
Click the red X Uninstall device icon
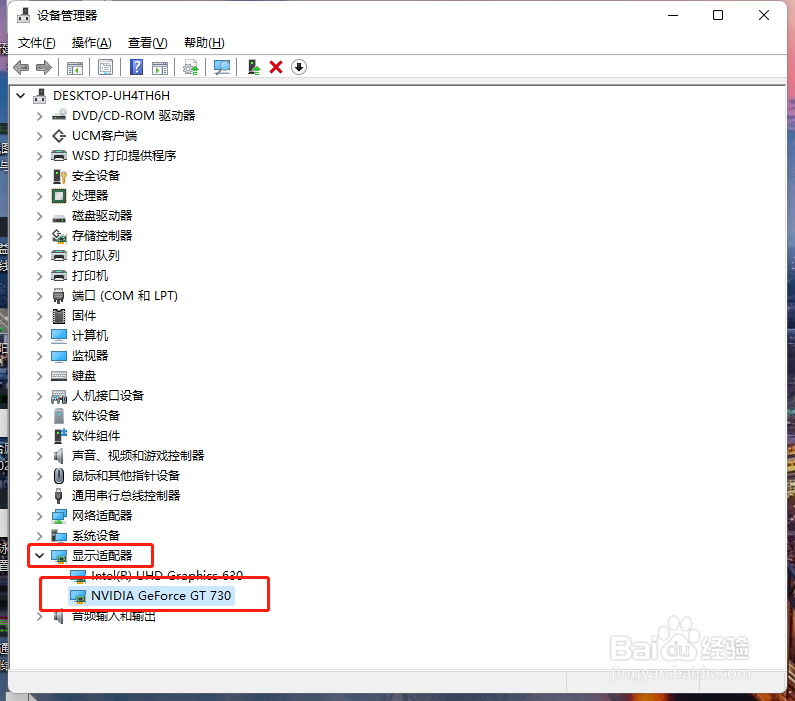pyautogui.click(x=276, y=67)
